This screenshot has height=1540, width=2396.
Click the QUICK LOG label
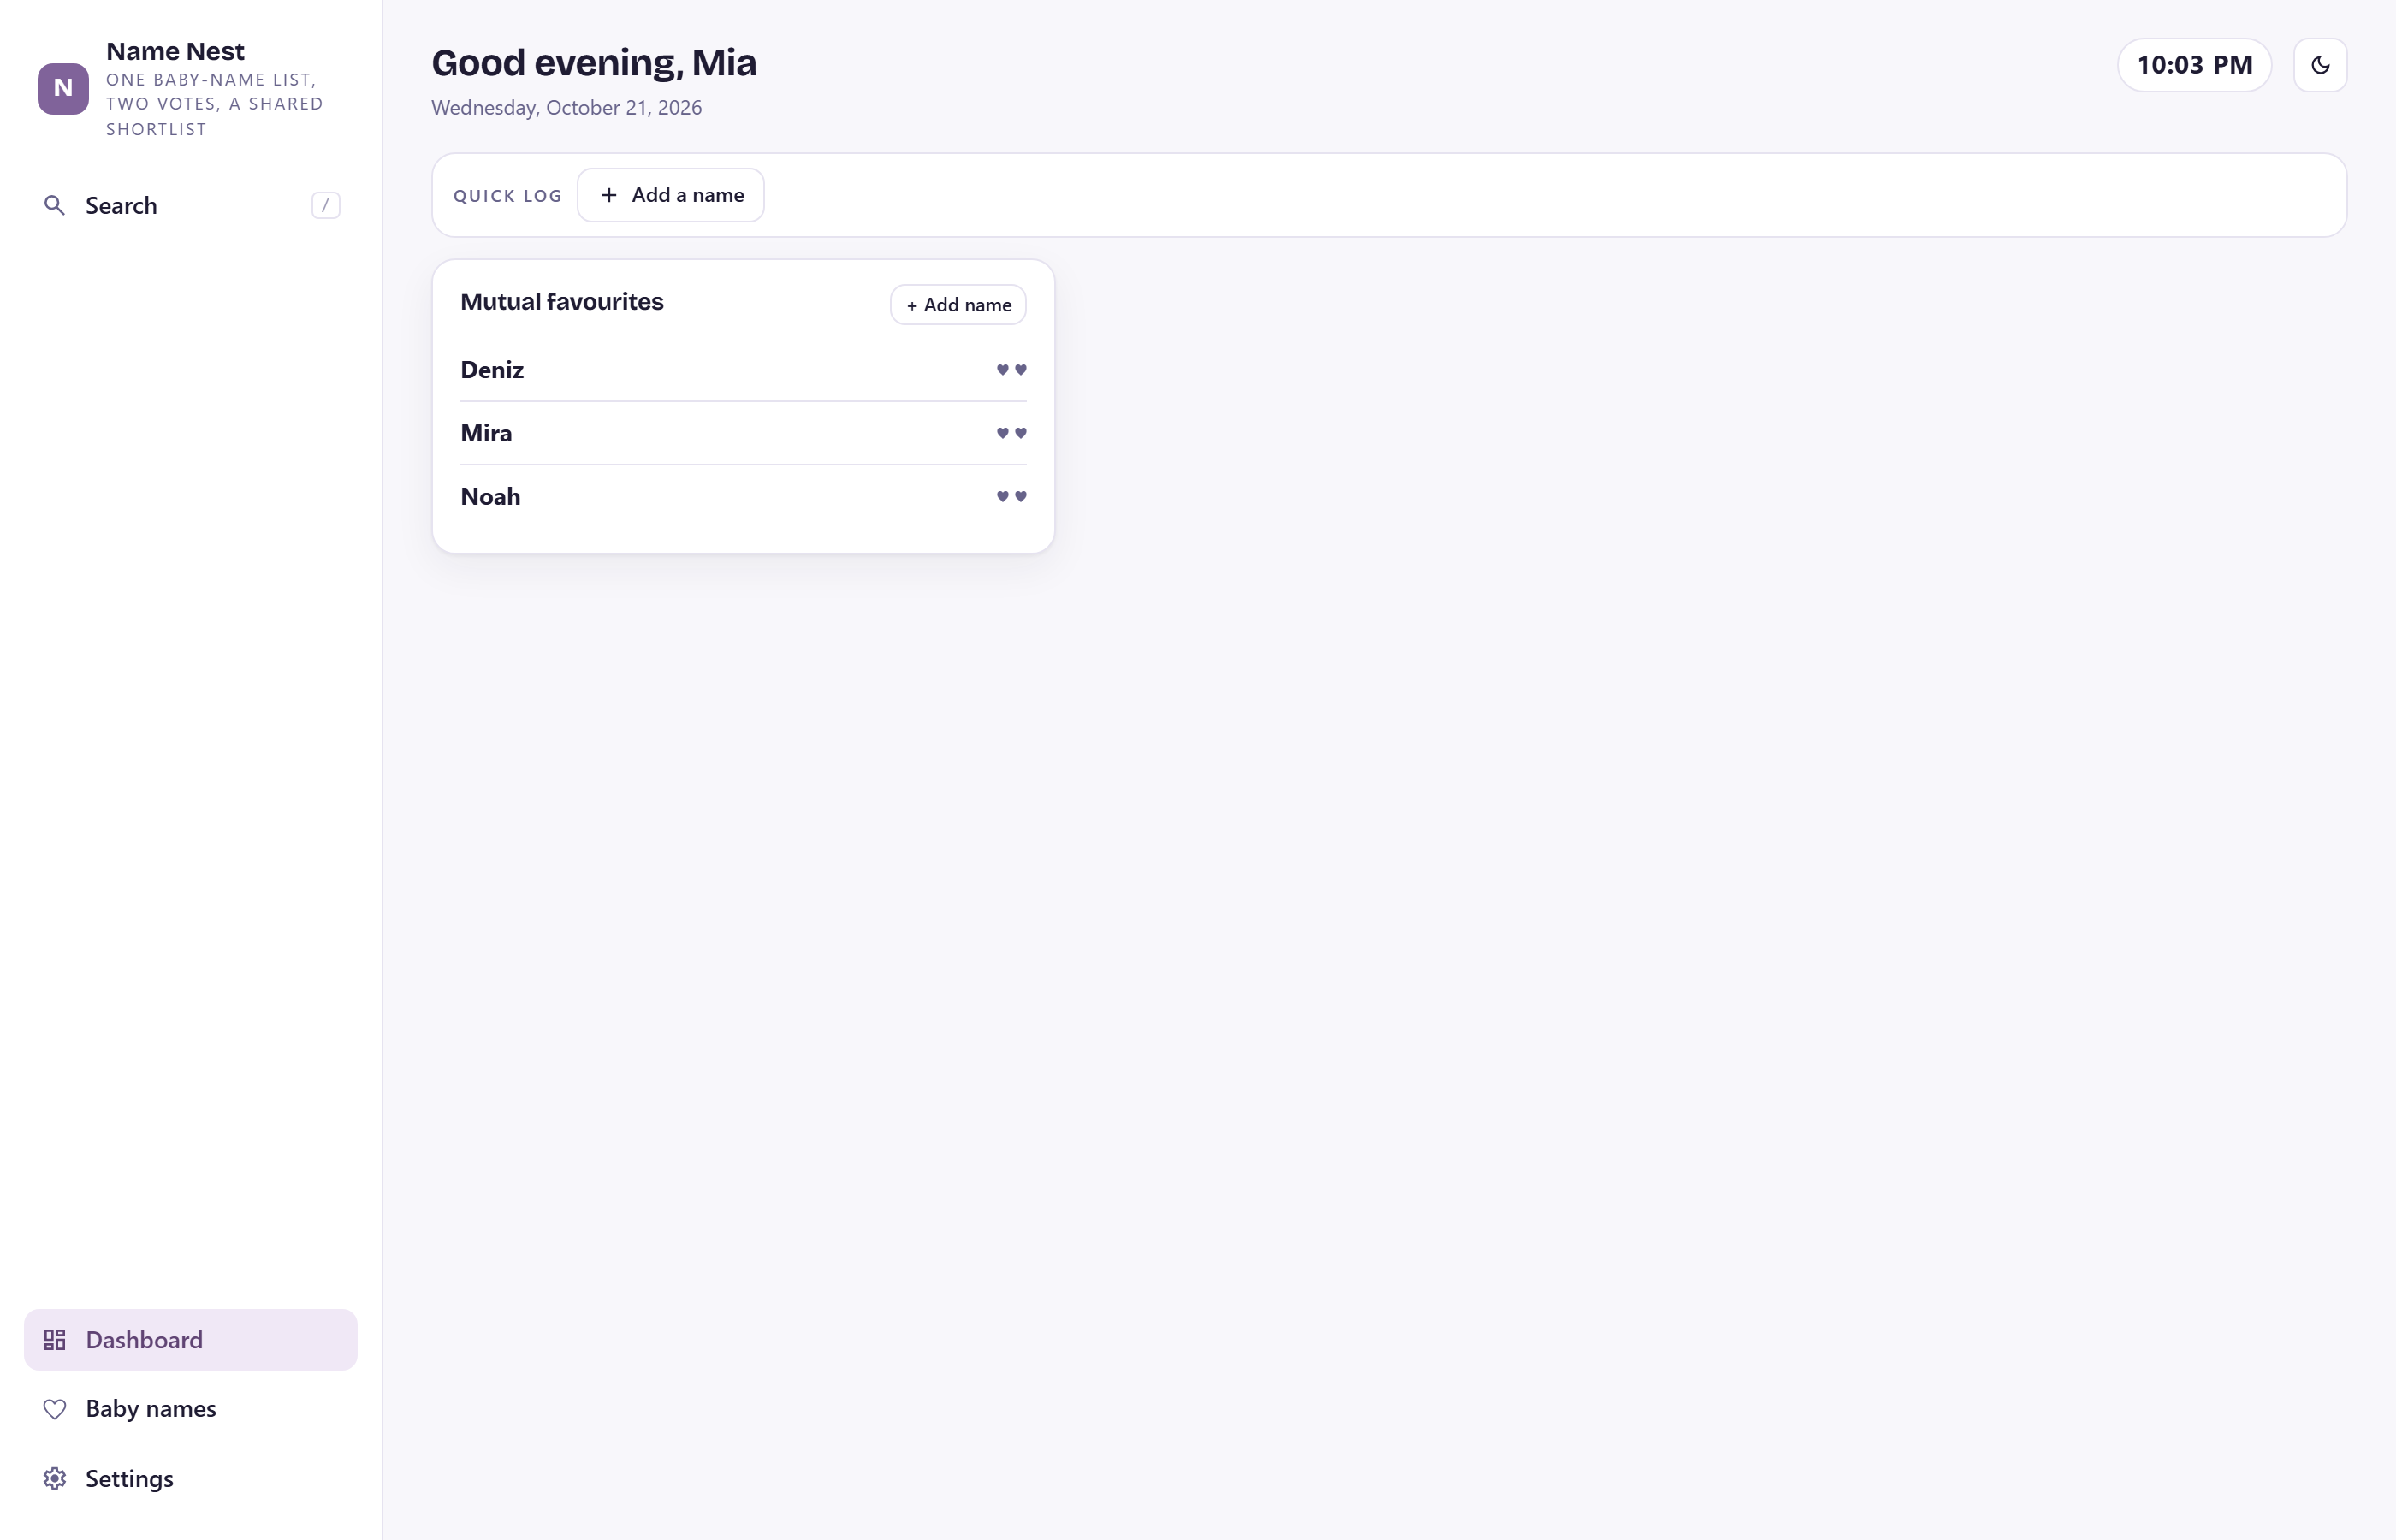507,196
